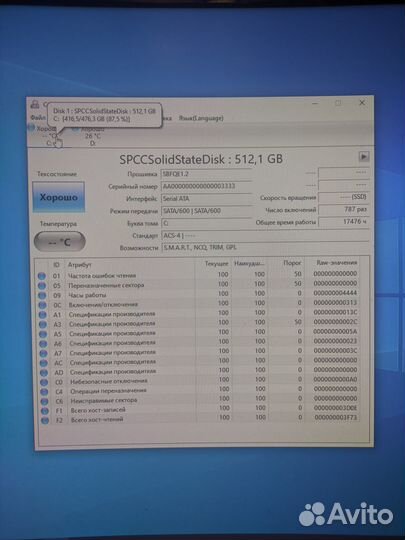Select the Всего хост-записей attribute
Screen dimensions: 405x540
[98, 410]
